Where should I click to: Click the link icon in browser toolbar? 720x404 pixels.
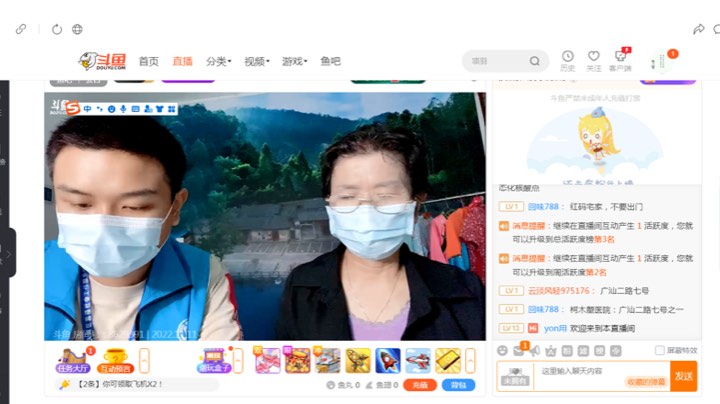click(21, 29)
